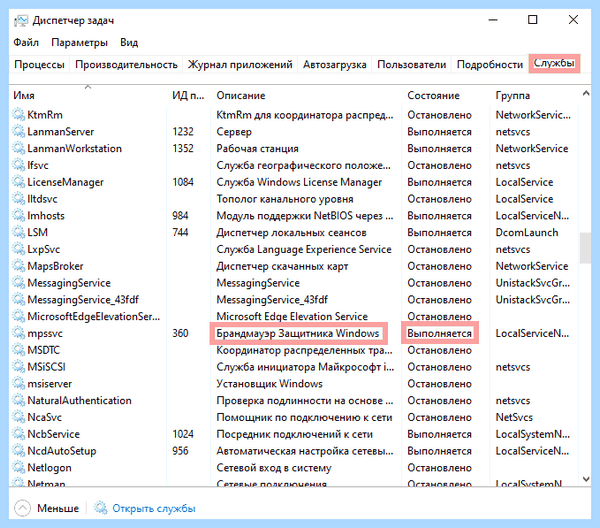Click the Открыть службы link
The height and width of the screenshot is (528, 600).
pyautogui.click(x=154, y=508)
